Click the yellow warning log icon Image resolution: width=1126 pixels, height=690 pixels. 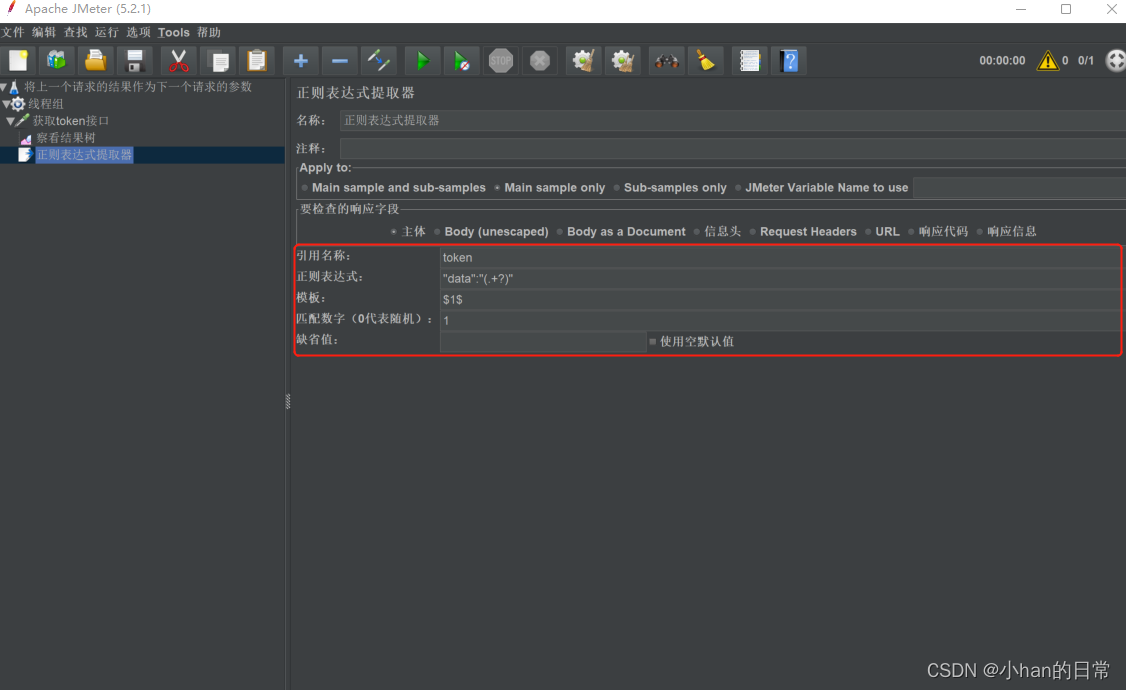click(x=1047, y=61)
